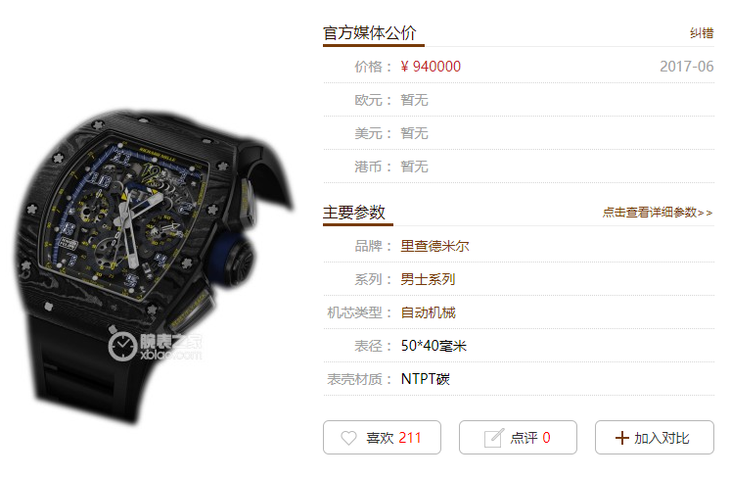
Task: Click the 自动机械 movement type link
Action: click(x=428, y=312)
